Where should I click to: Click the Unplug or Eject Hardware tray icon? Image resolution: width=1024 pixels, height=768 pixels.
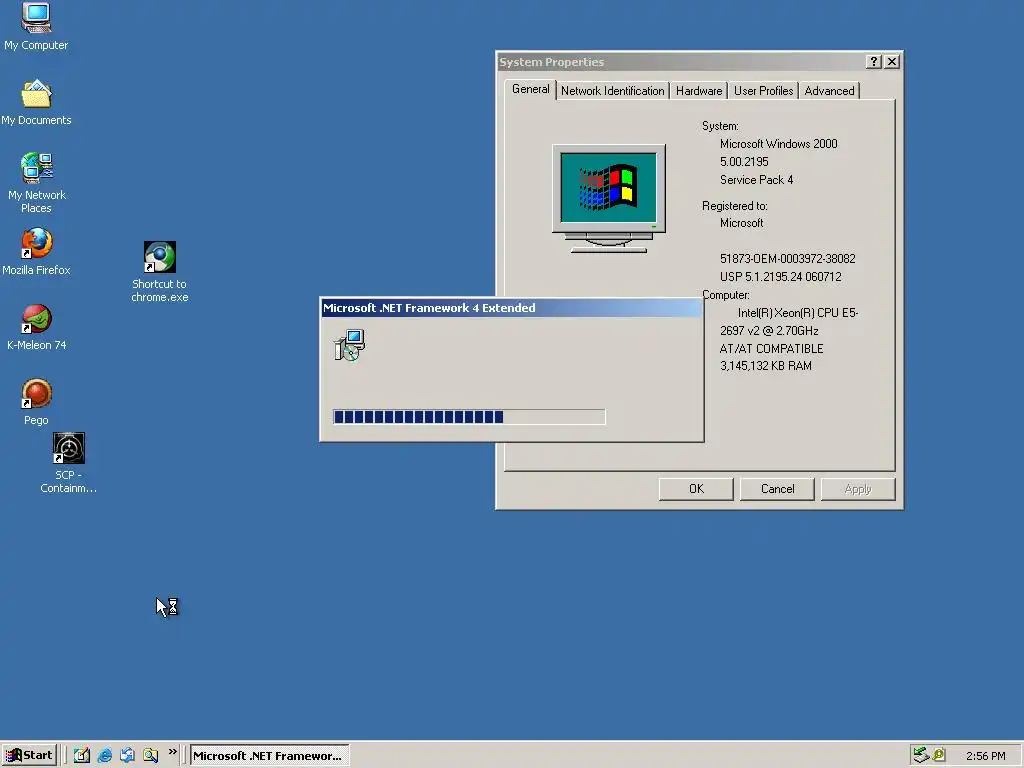[x=921, y=755]
